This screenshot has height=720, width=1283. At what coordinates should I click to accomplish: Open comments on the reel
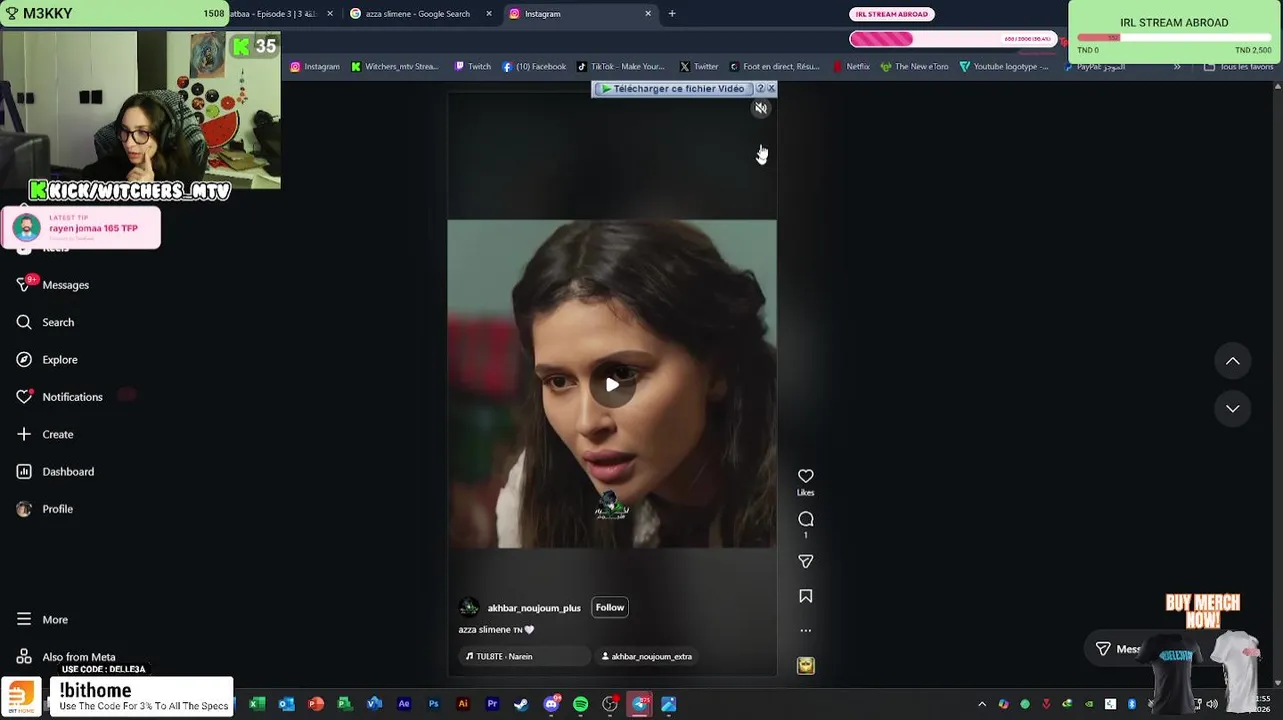(806, 519)
